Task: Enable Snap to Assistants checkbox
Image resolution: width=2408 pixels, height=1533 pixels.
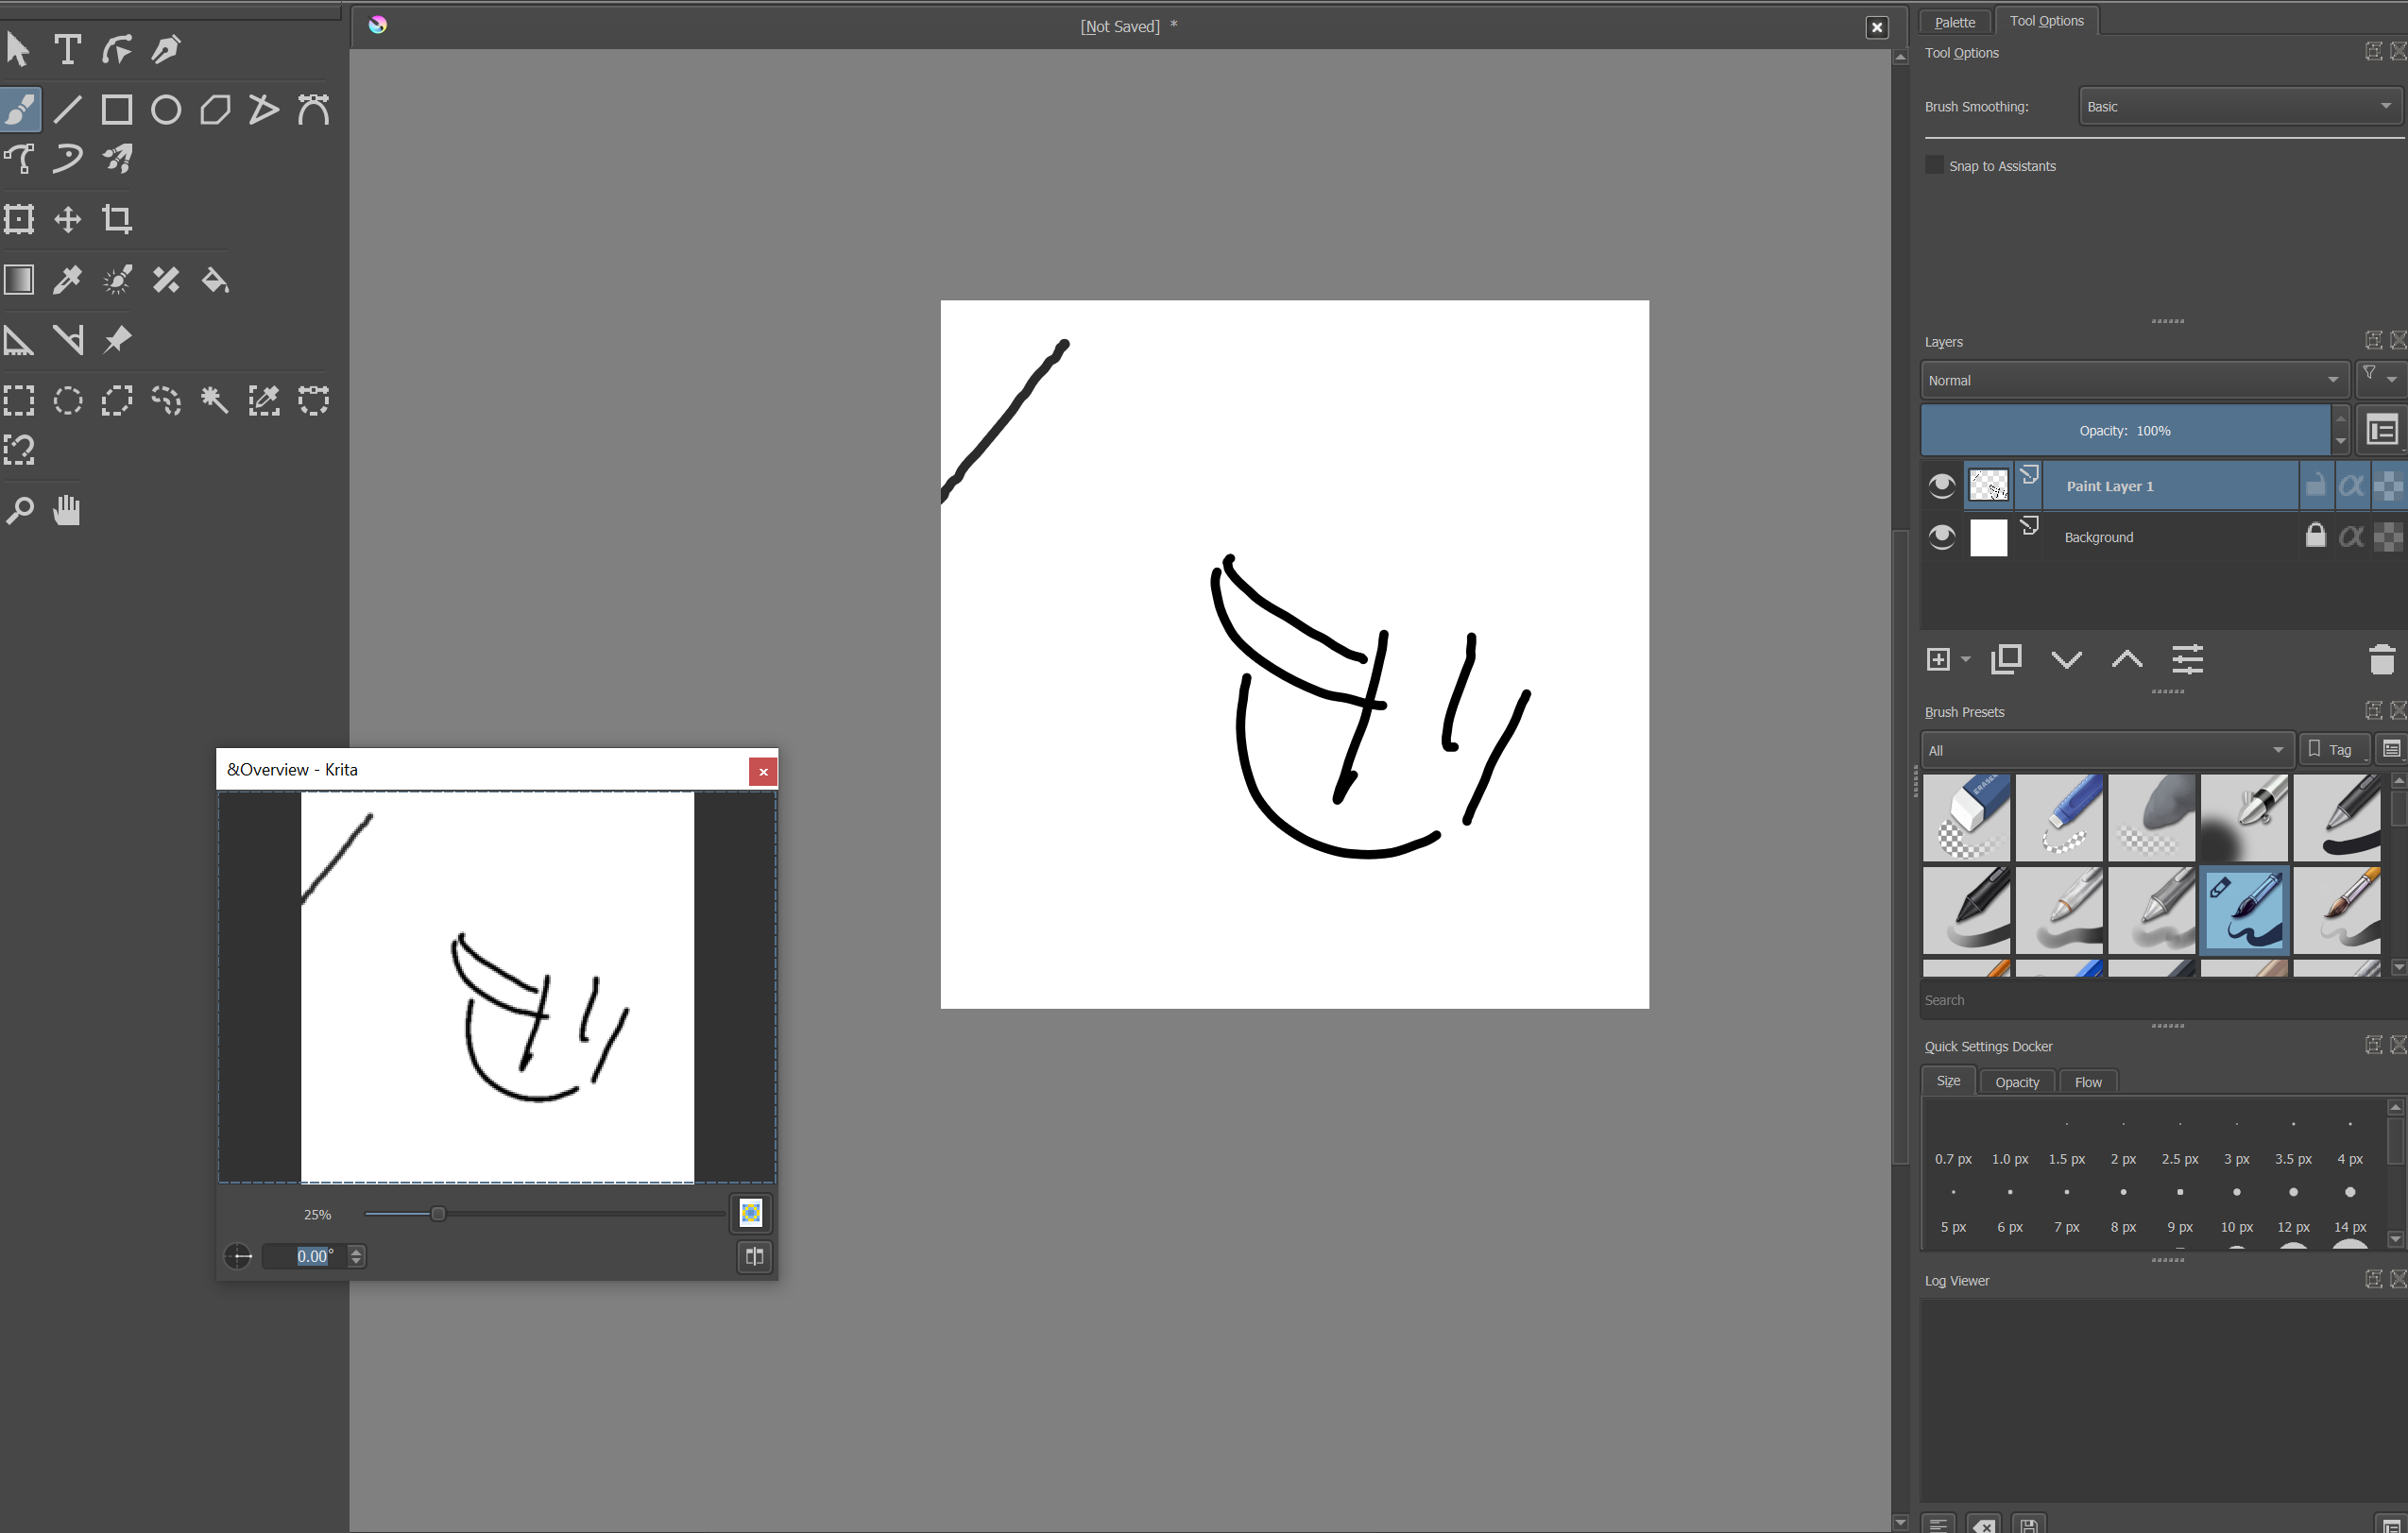Action: pyautogui.click(x=1934, y=166)
